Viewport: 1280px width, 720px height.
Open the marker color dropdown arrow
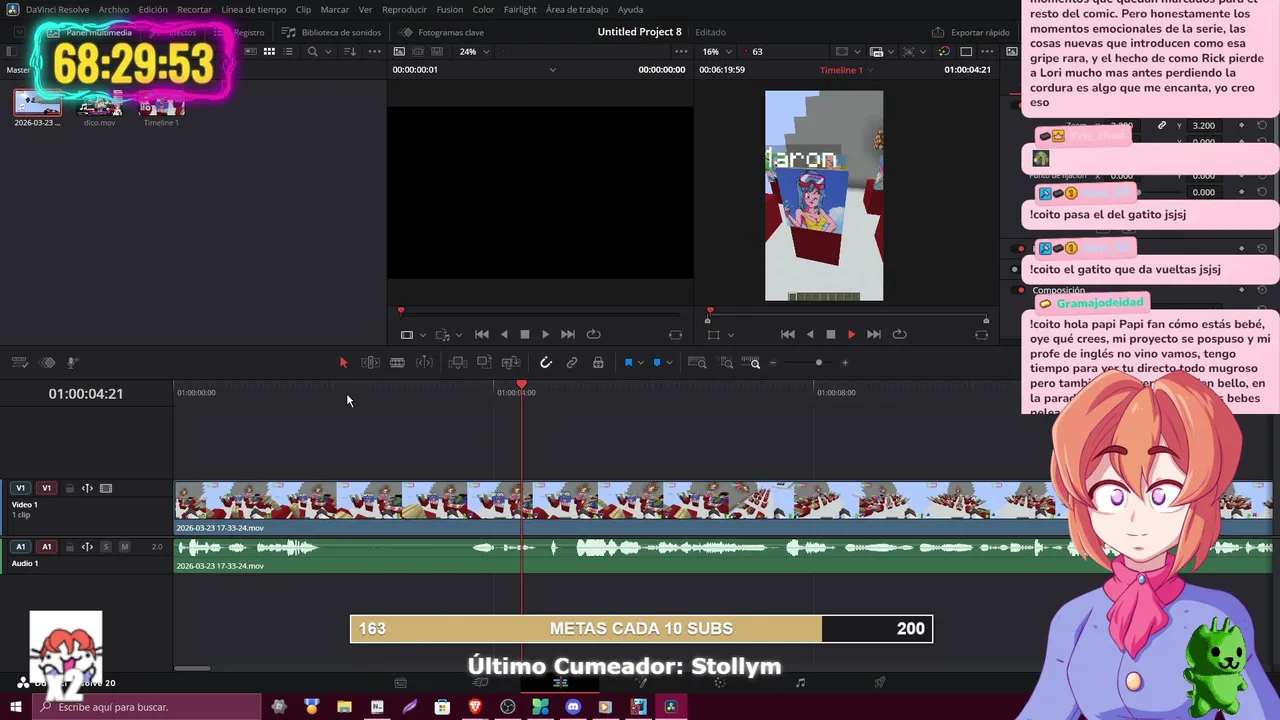coord(669,363)
